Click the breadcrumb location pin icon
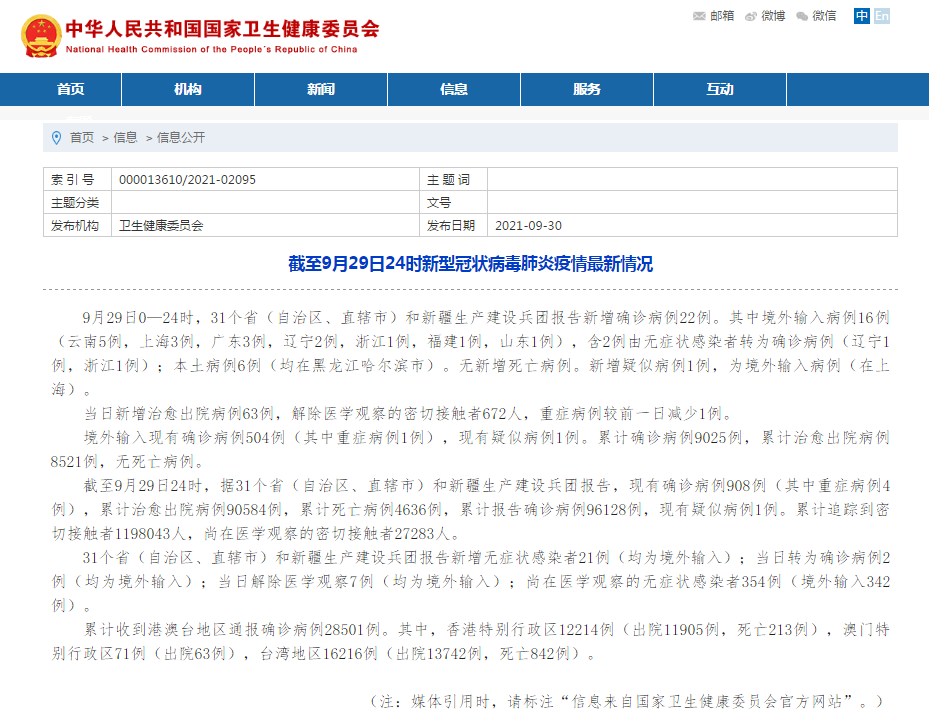The width and height of the screenshot is (929, 716). 57,138
